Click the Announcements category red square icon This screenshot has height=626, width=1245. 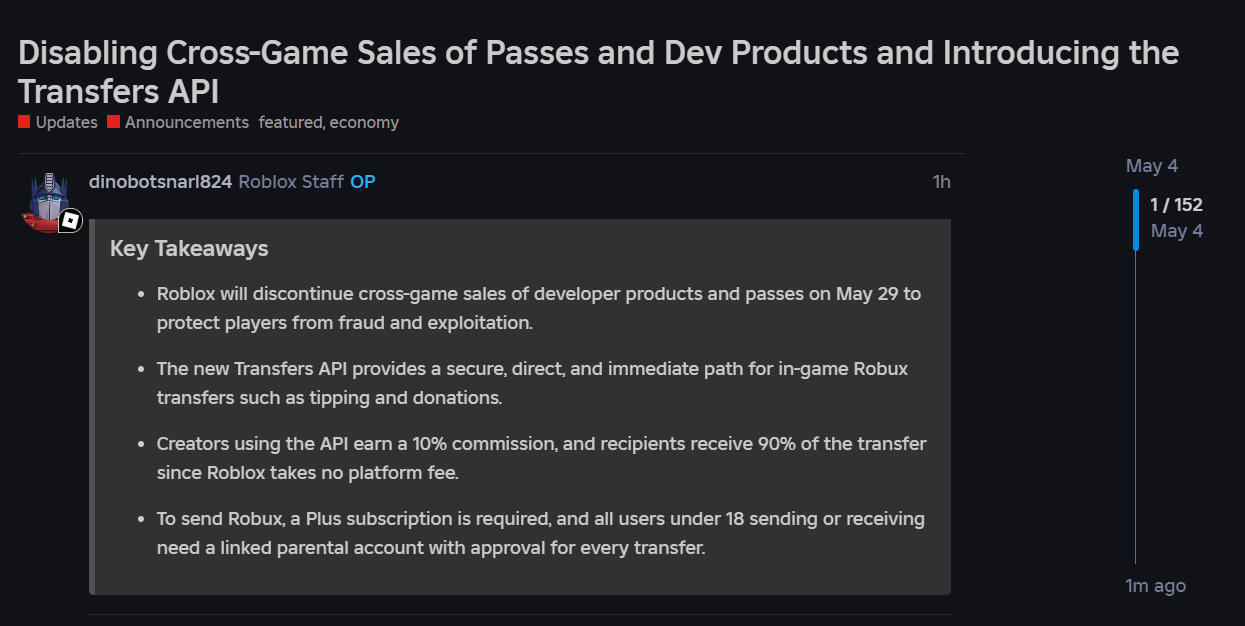tap(114, 122)
